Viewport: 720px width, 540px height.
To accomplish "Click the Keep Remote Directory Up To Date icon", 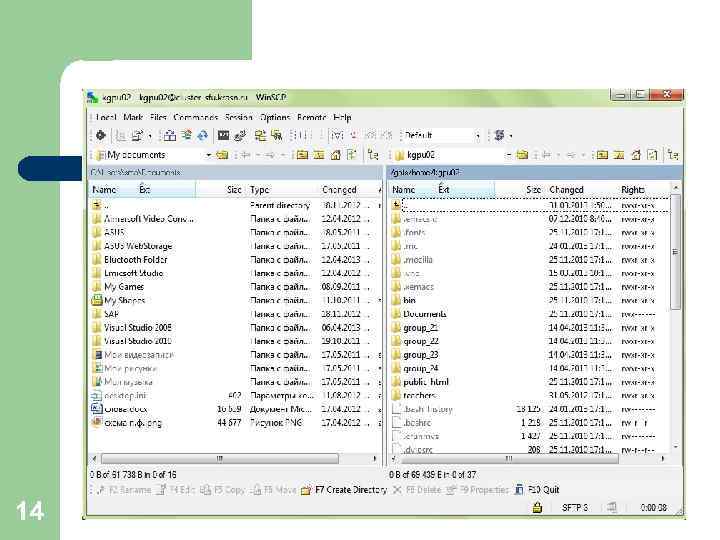I will pos(186,135).
